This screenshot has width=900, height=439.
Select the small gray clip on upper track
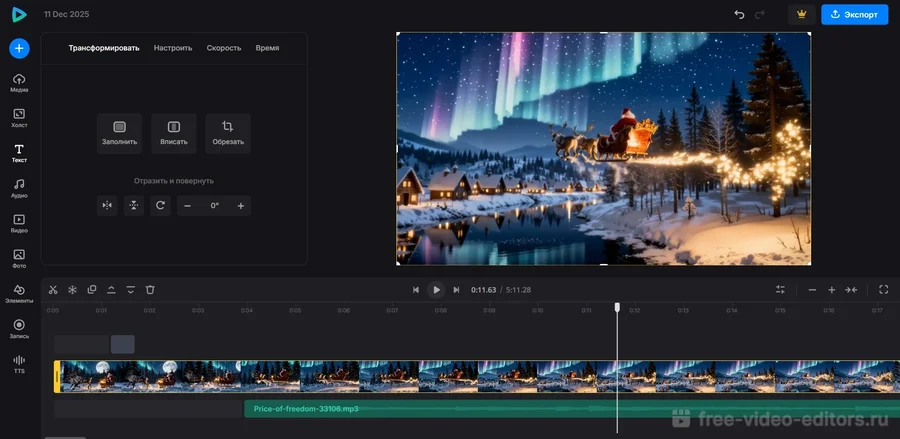(x=123, y=344)
